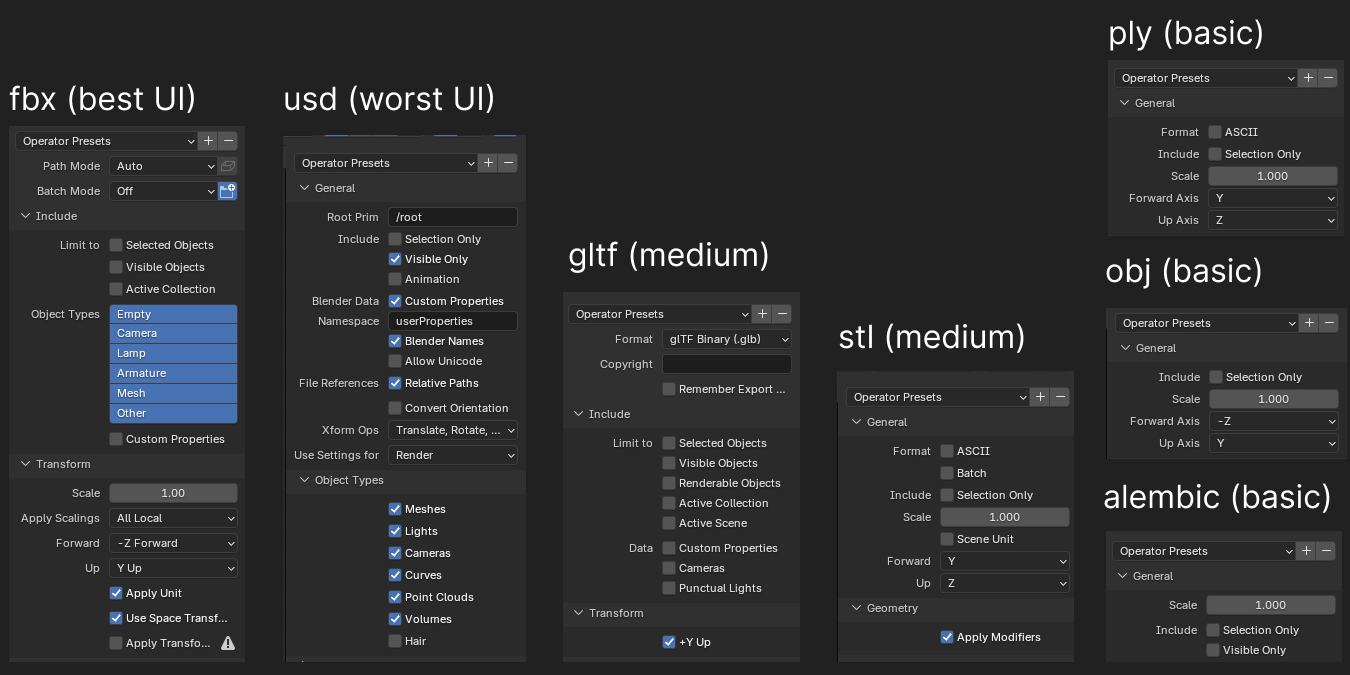The image size is (1350, 675).
Task: Add a preset in the usd panel
Action: [488, 163]
